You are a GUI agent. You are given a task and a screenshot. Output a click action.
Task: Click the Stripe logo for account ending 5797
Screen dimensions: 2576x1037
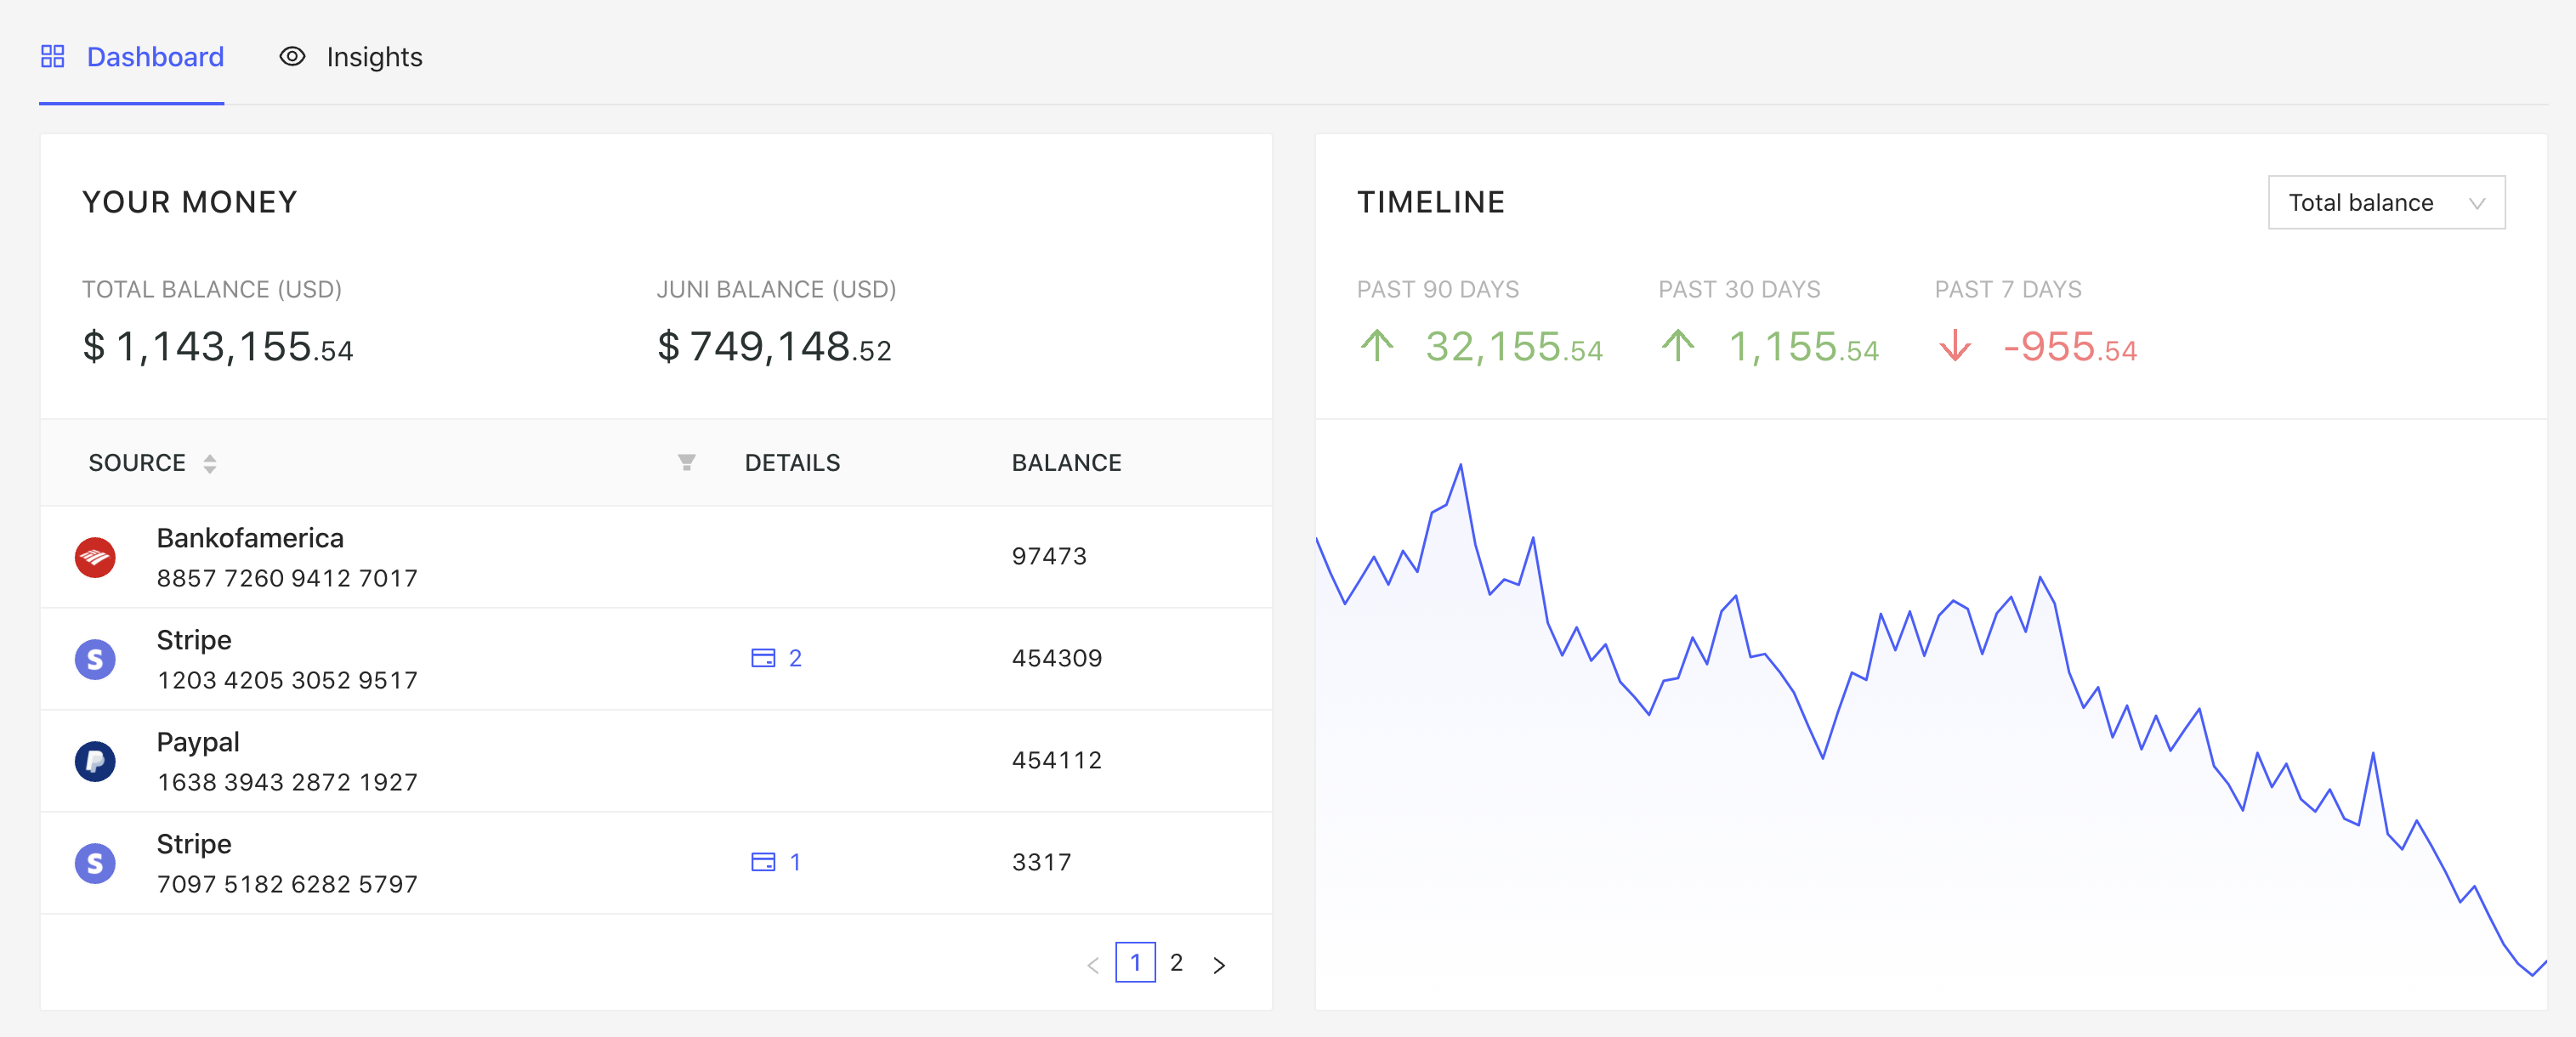[95, 863]
